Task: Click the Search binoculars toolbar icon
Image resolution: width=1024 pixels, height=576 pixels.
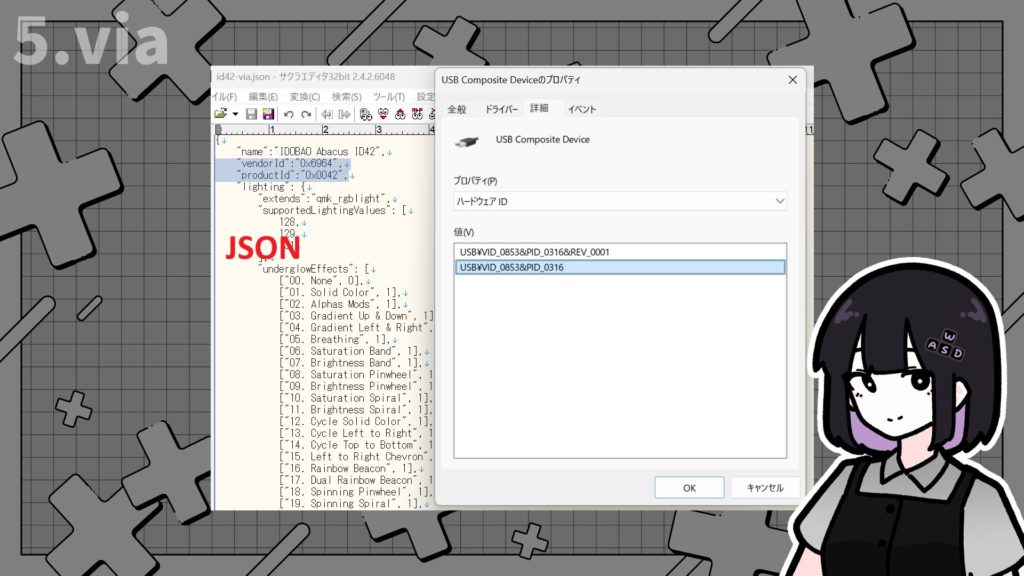Action: 368,114
